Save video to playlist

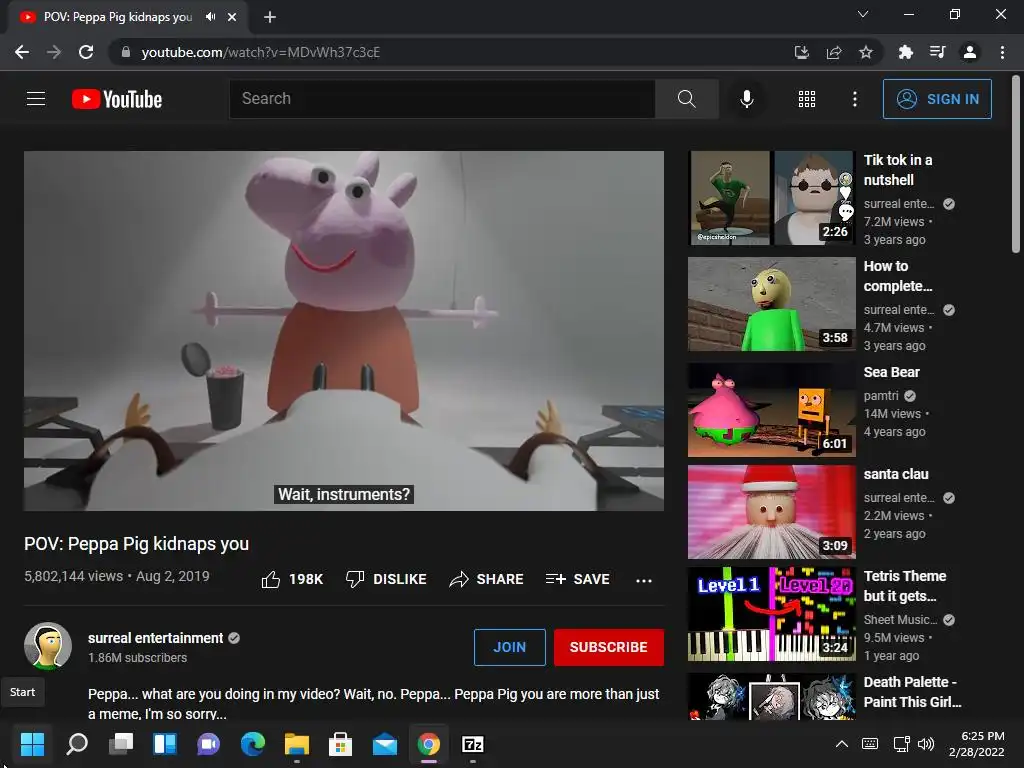(x=577, y=579)
